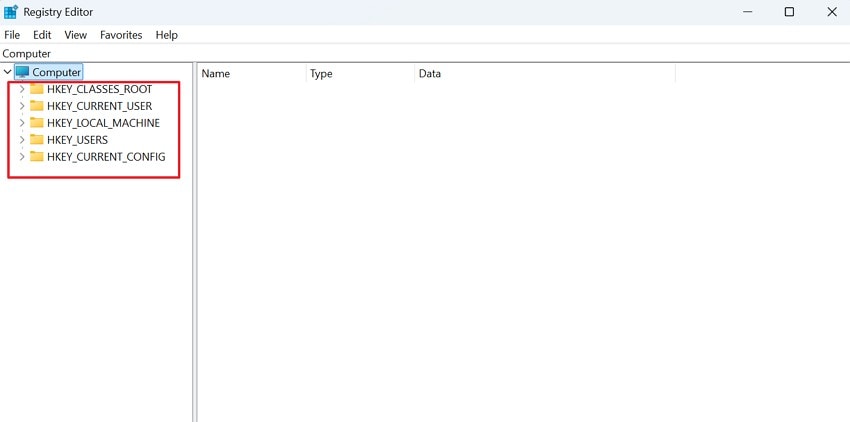Click the HKEY_LOCAL_MACHINE folder icon
Viewport: 850px width, 422px height.
36,123
